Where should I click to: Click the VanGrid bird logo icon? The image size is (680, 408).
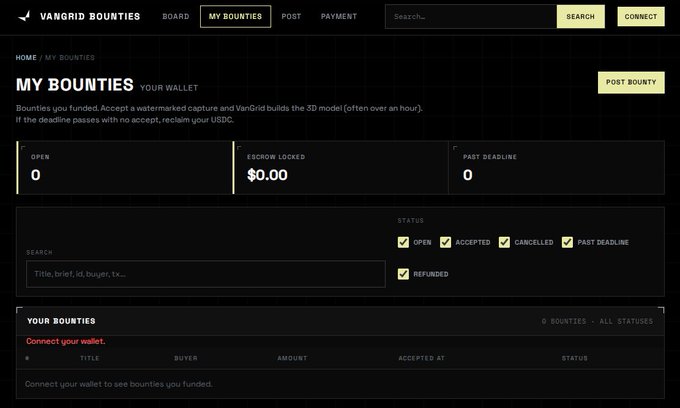pyautogui.click(x=24, y=16)
